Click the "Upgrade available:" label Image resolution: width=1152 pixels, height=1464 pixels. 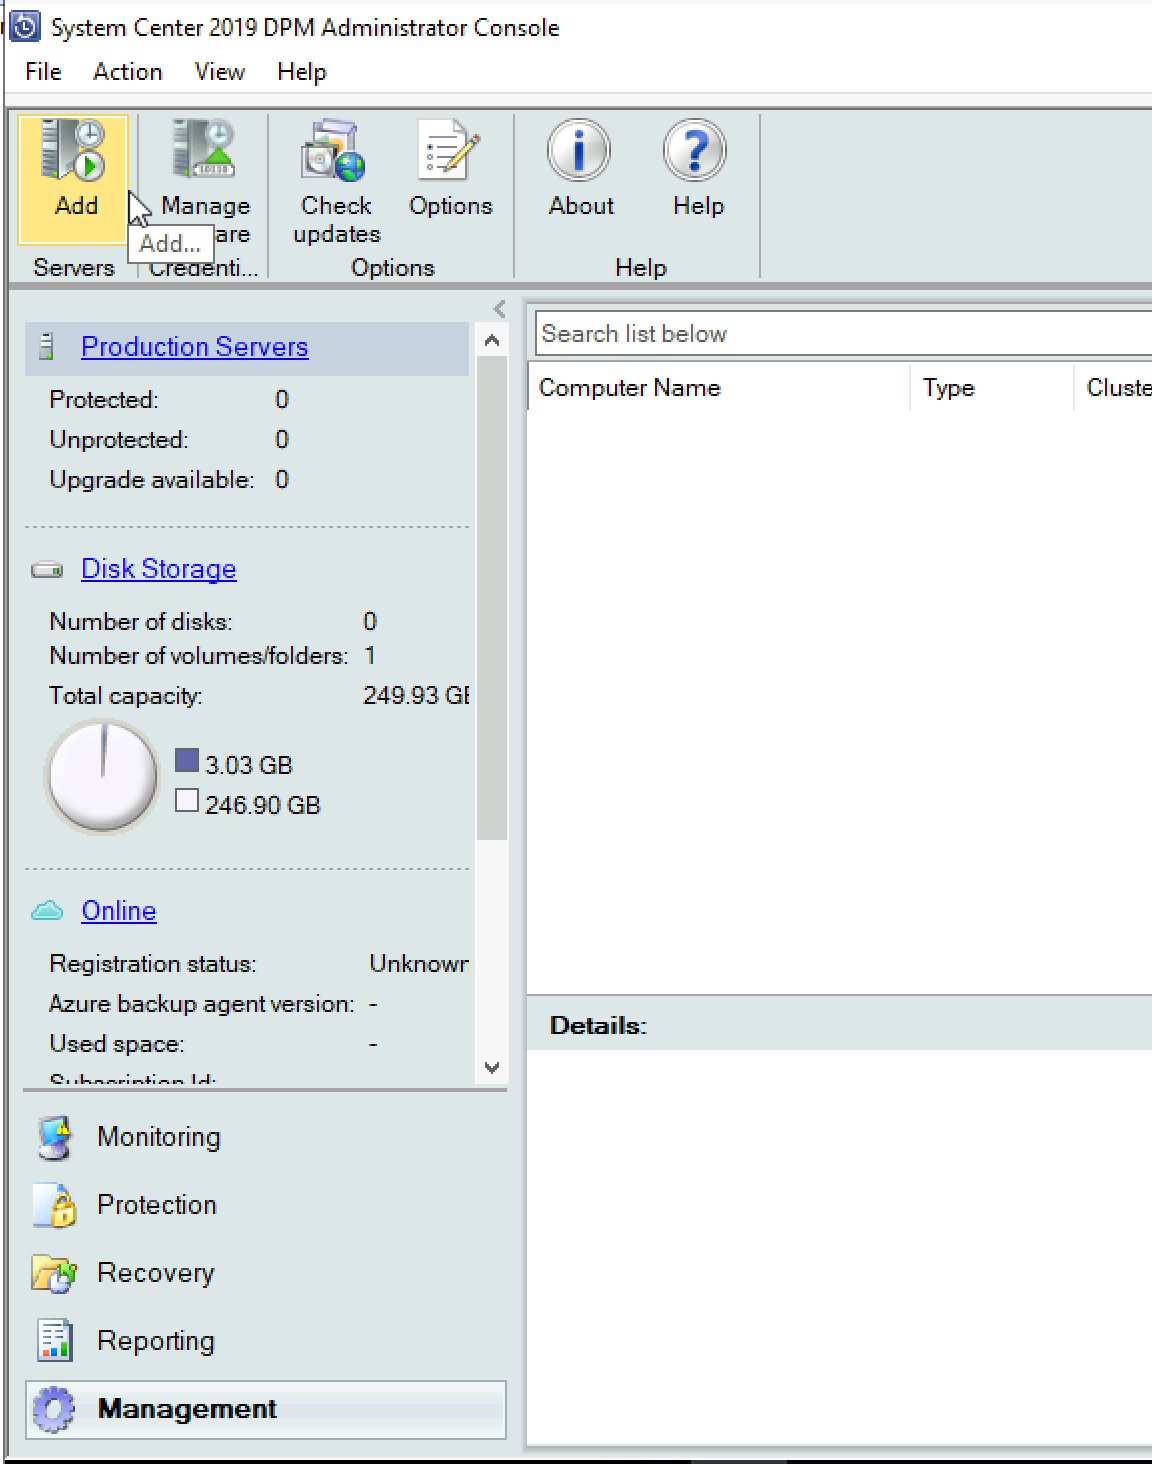[x=152, y=480]
